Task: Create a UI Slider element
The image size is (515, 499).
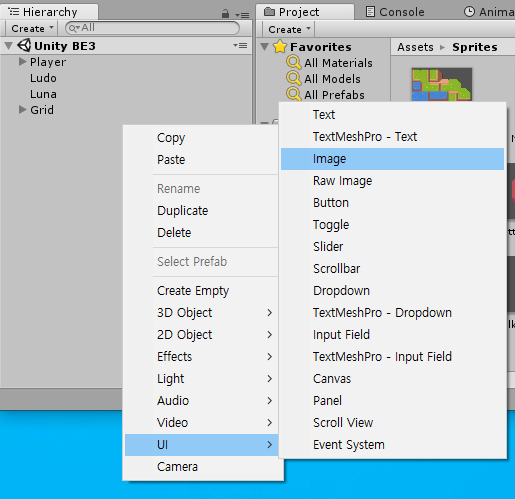Action: [x=392, y=247]
